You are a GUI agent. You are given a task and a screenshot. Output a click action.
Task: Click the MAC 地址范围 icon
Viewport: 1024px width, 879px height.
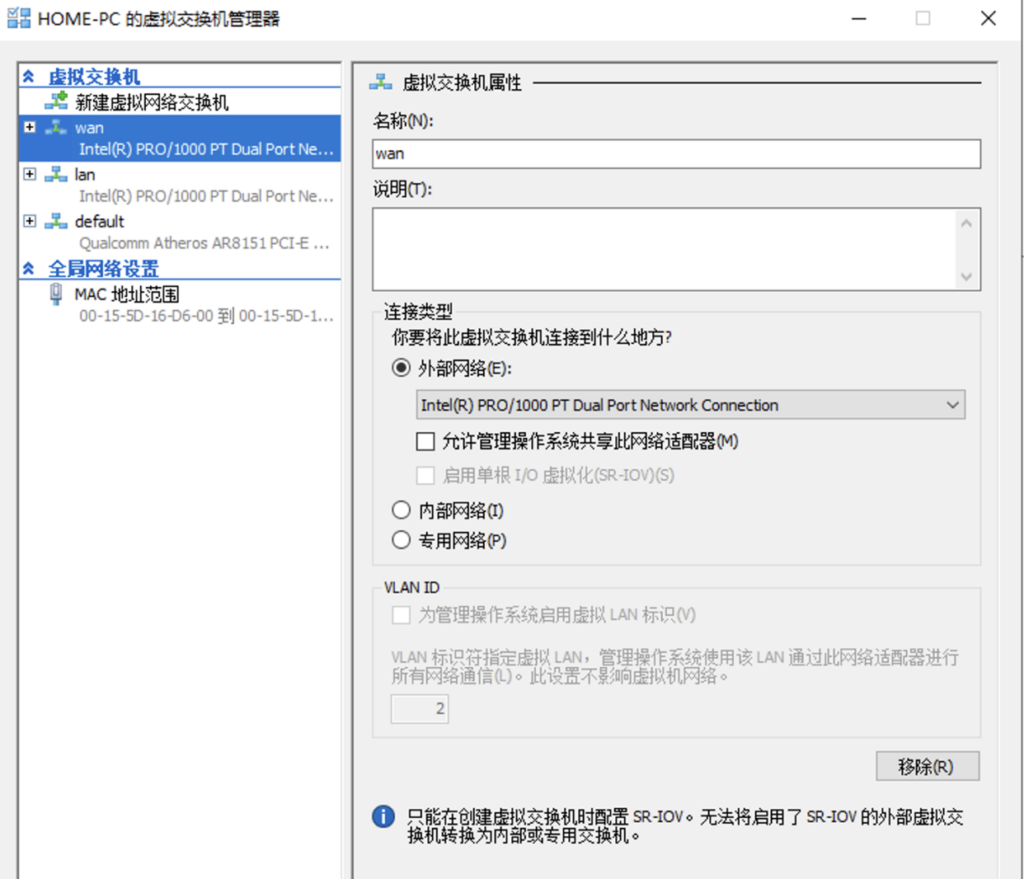click(57, 294)
